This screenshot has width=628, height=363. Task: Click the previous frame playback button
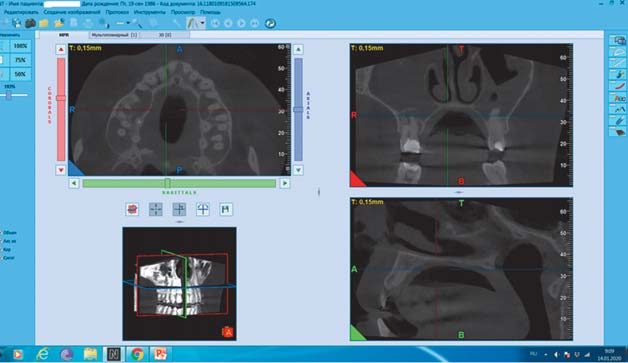pyautogui.click(x=228, y=23)
